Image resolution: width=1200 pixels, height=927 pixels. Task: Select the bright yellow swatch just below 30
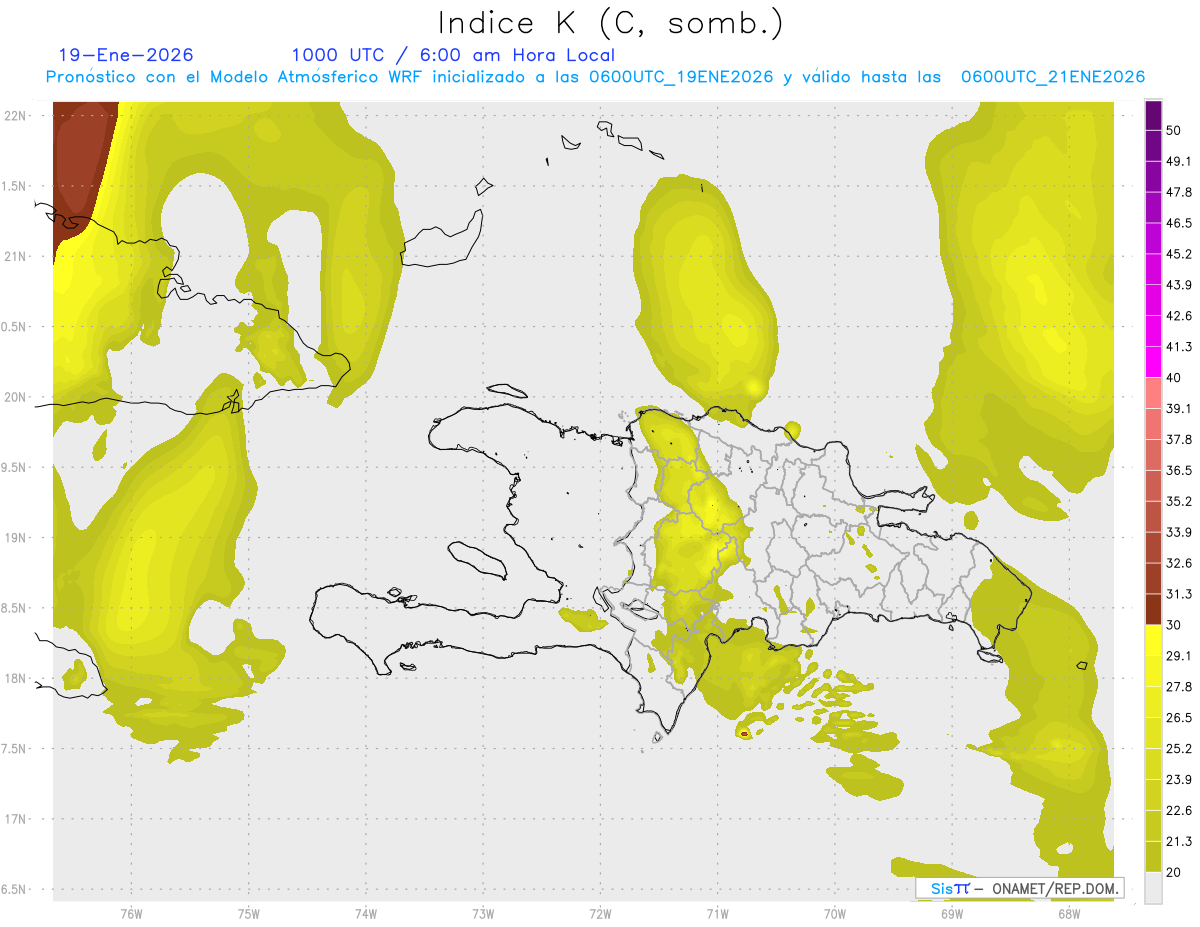1153,640
